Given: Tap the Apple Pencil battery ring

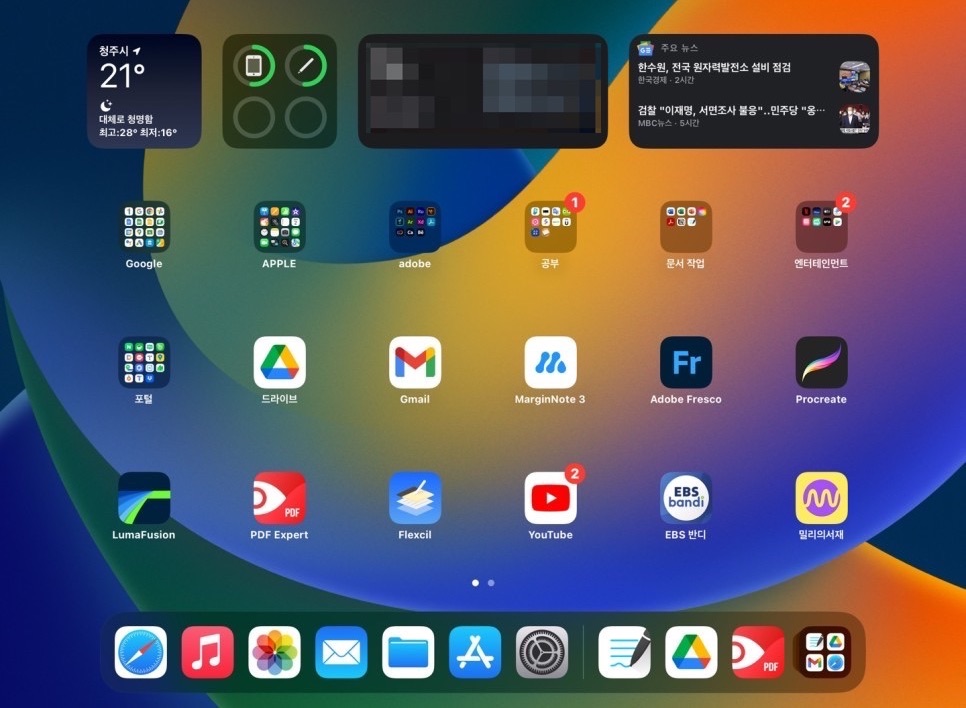Looking at the screenshot, I should tap(306, 65).
